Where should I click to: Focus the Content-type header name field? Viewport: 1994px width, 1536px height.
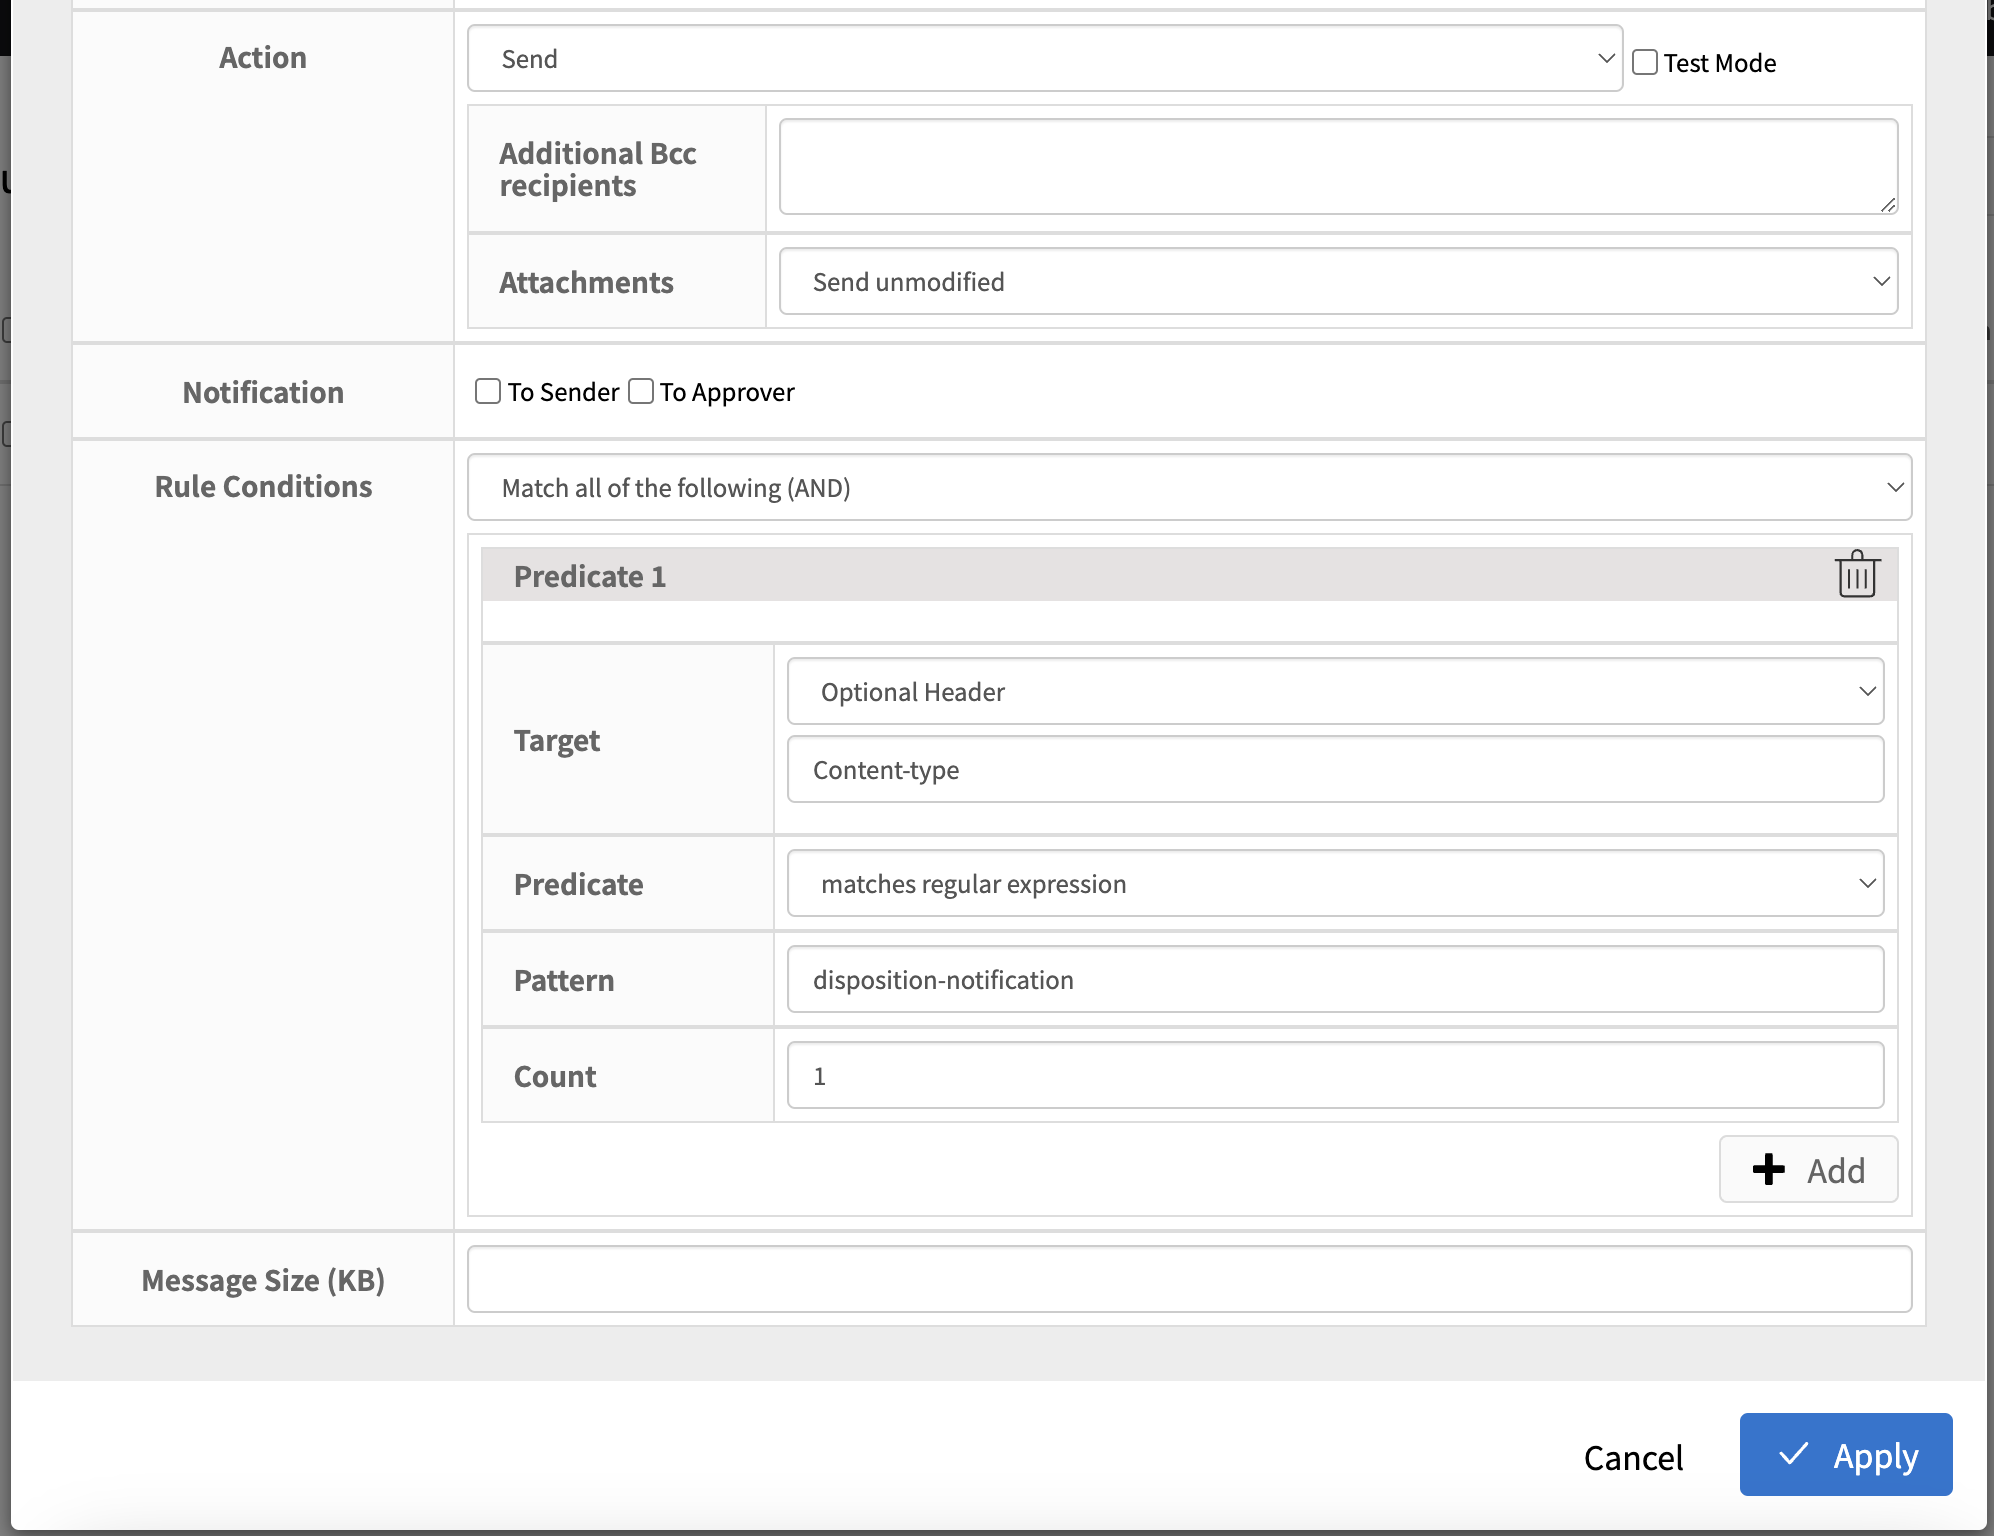point(1335,769)
